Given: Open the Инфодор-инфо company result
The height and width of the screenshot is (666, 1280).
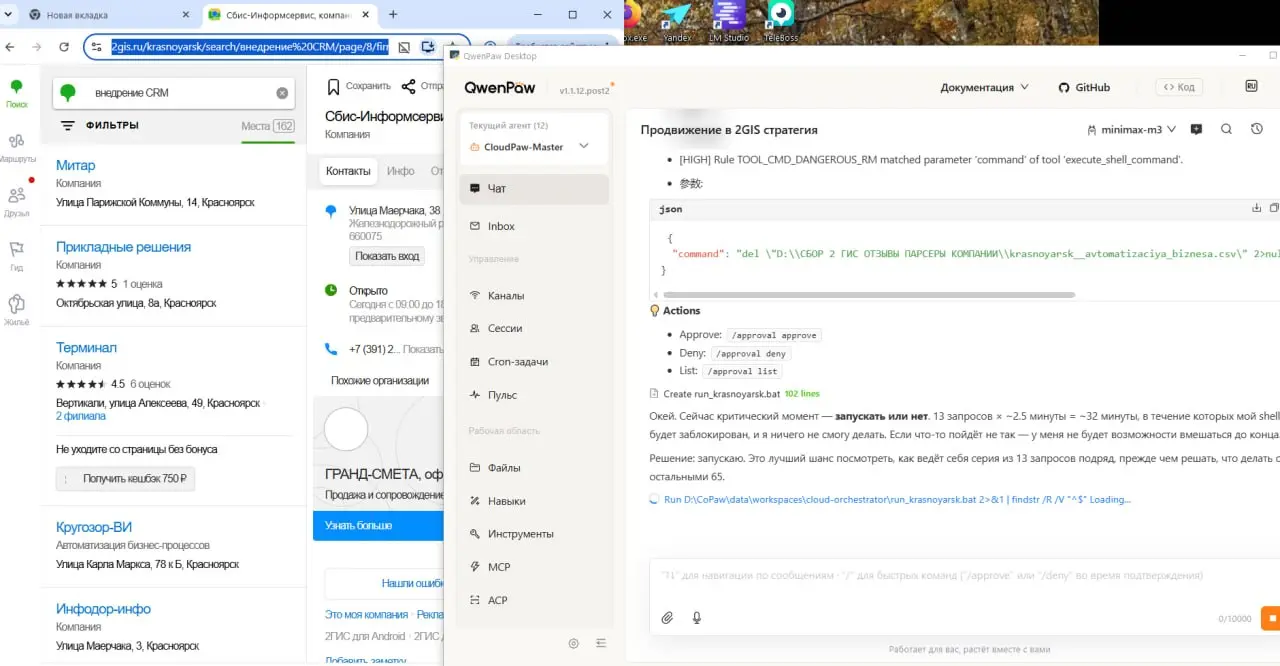Looking at the screenshot, I should coord(103,609).
